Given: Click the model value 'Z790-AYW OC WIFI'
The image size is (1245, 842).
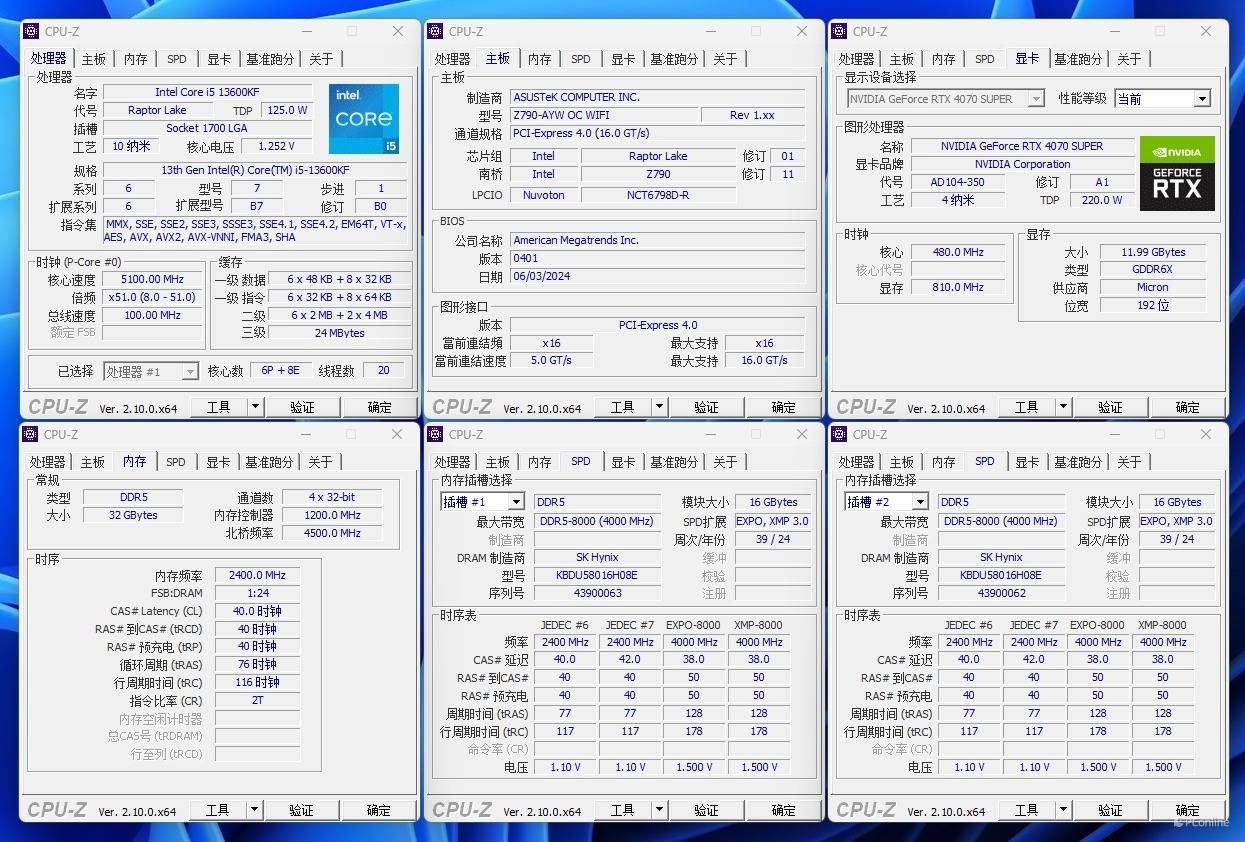Looking at the screenshot, I should pyautogui.click(x=603, y=115).
